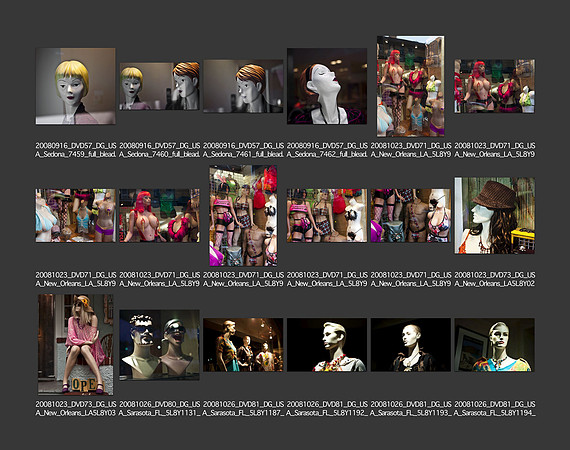570x450 pixels.
Task: Click the caption 'A_Sedona_7461_full_bleed'
Action: click(243, 154)
